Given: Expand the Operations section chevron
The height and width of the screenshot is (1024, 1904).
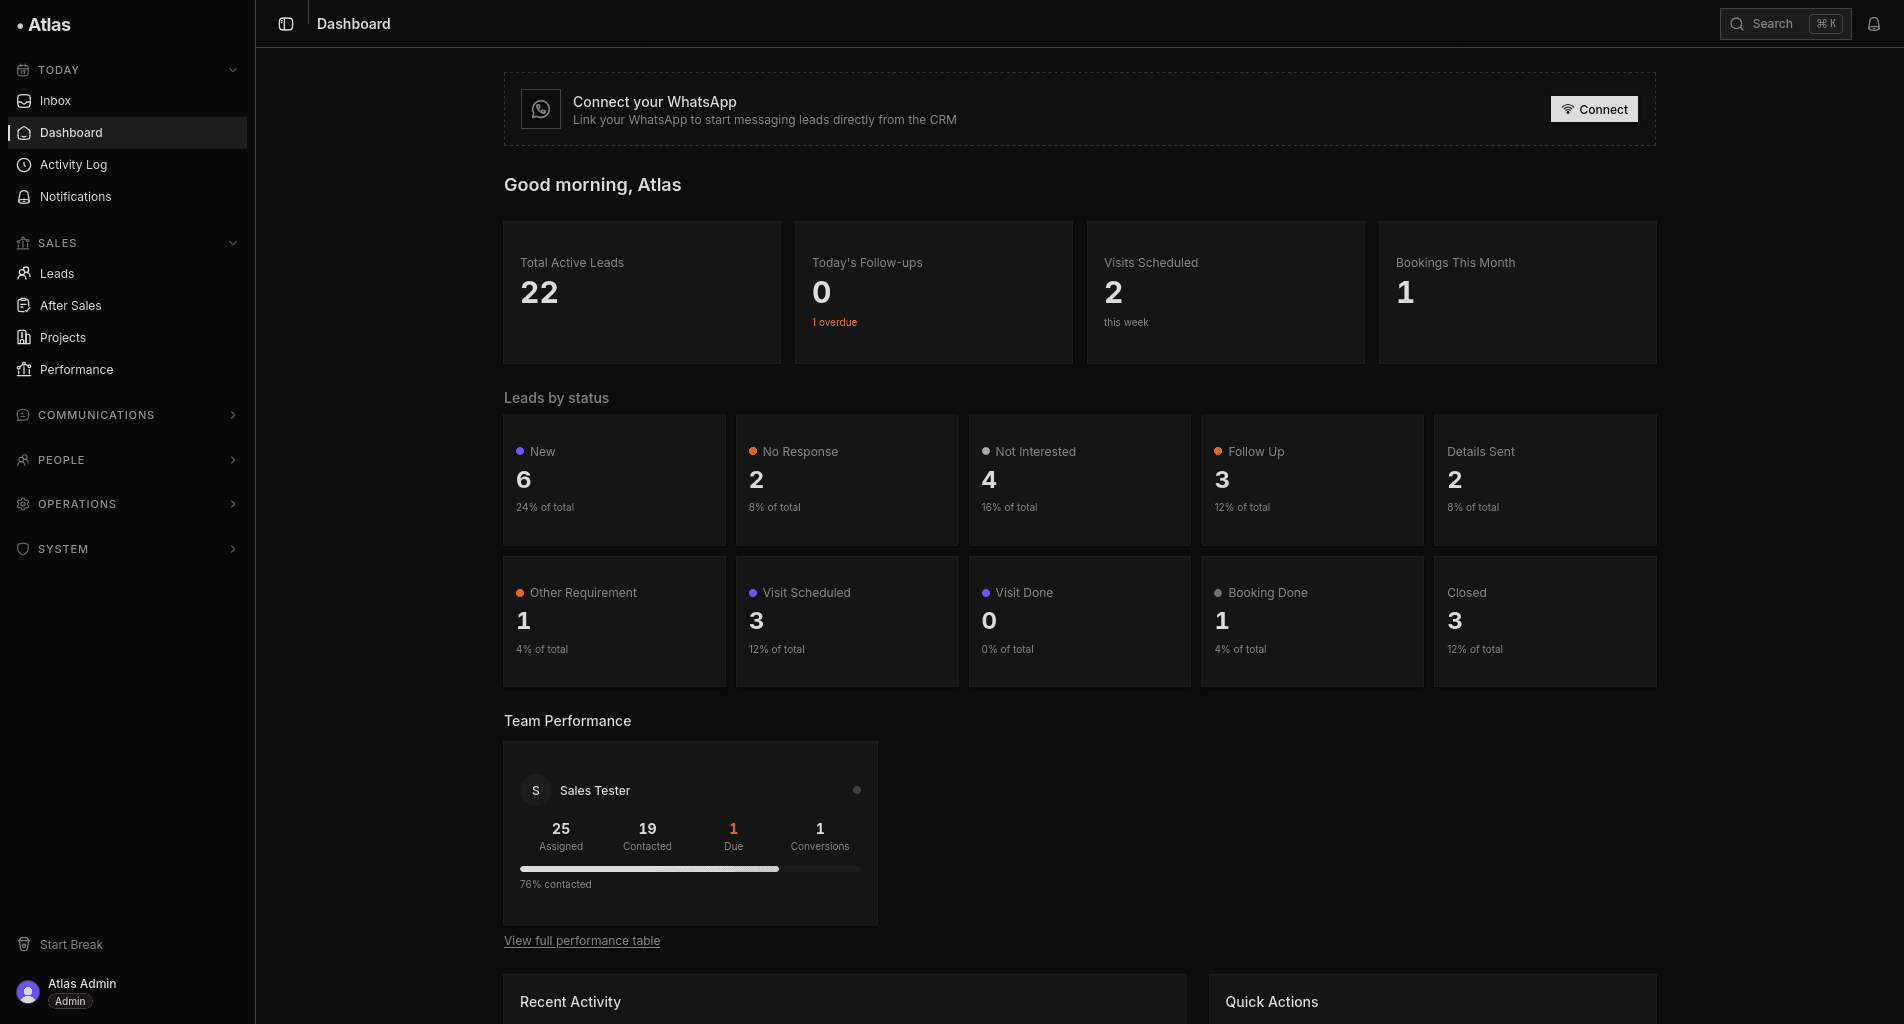Looking at the screenshot, I should (233, 504).
